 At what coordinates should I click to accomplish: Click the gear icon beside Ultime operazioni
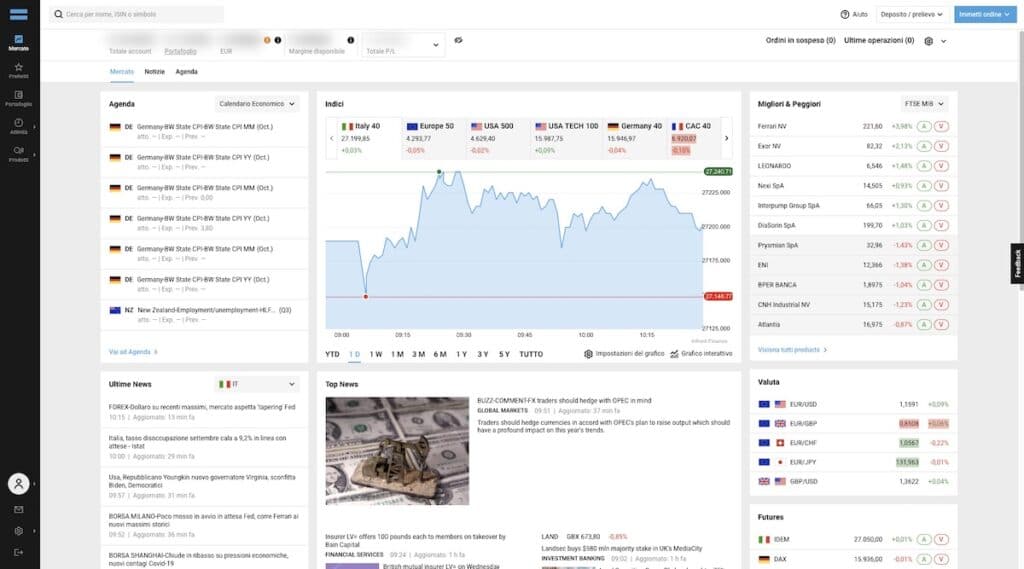(x=929, y=41)
